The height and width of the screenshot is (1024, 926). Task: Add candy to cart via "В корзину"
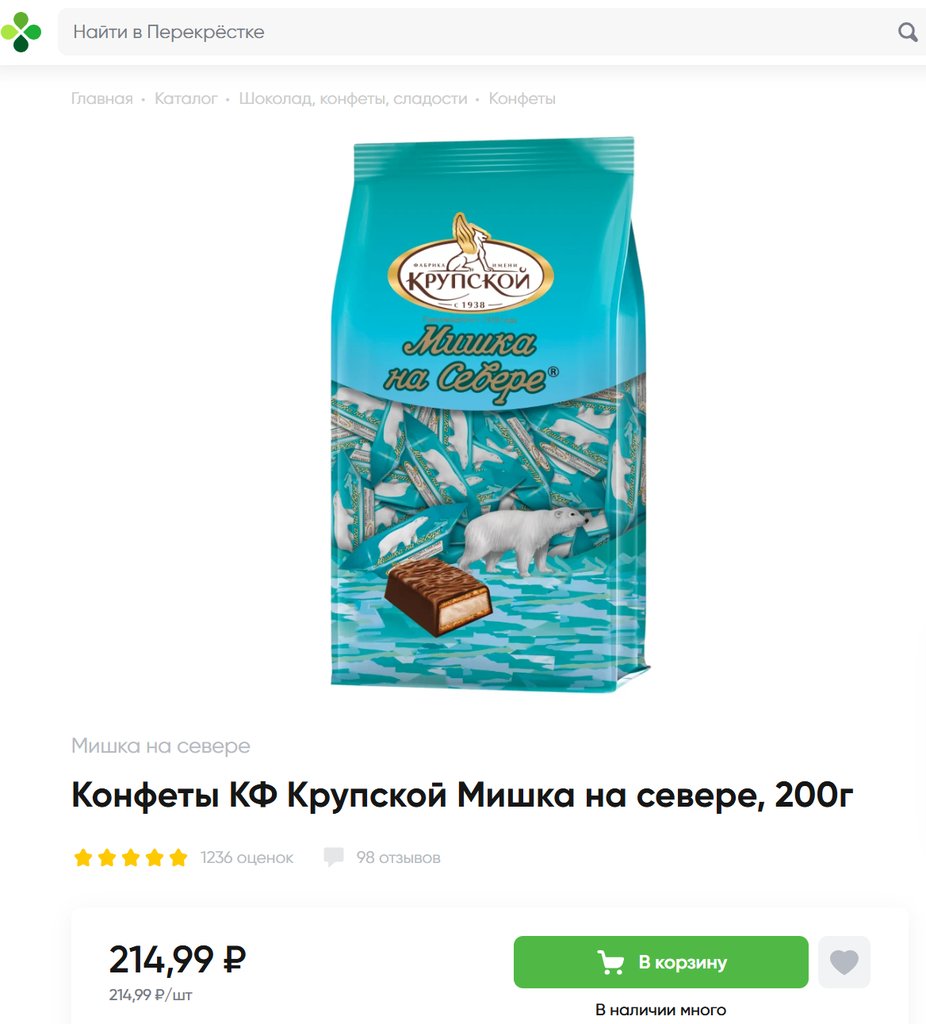pos(661,962)
